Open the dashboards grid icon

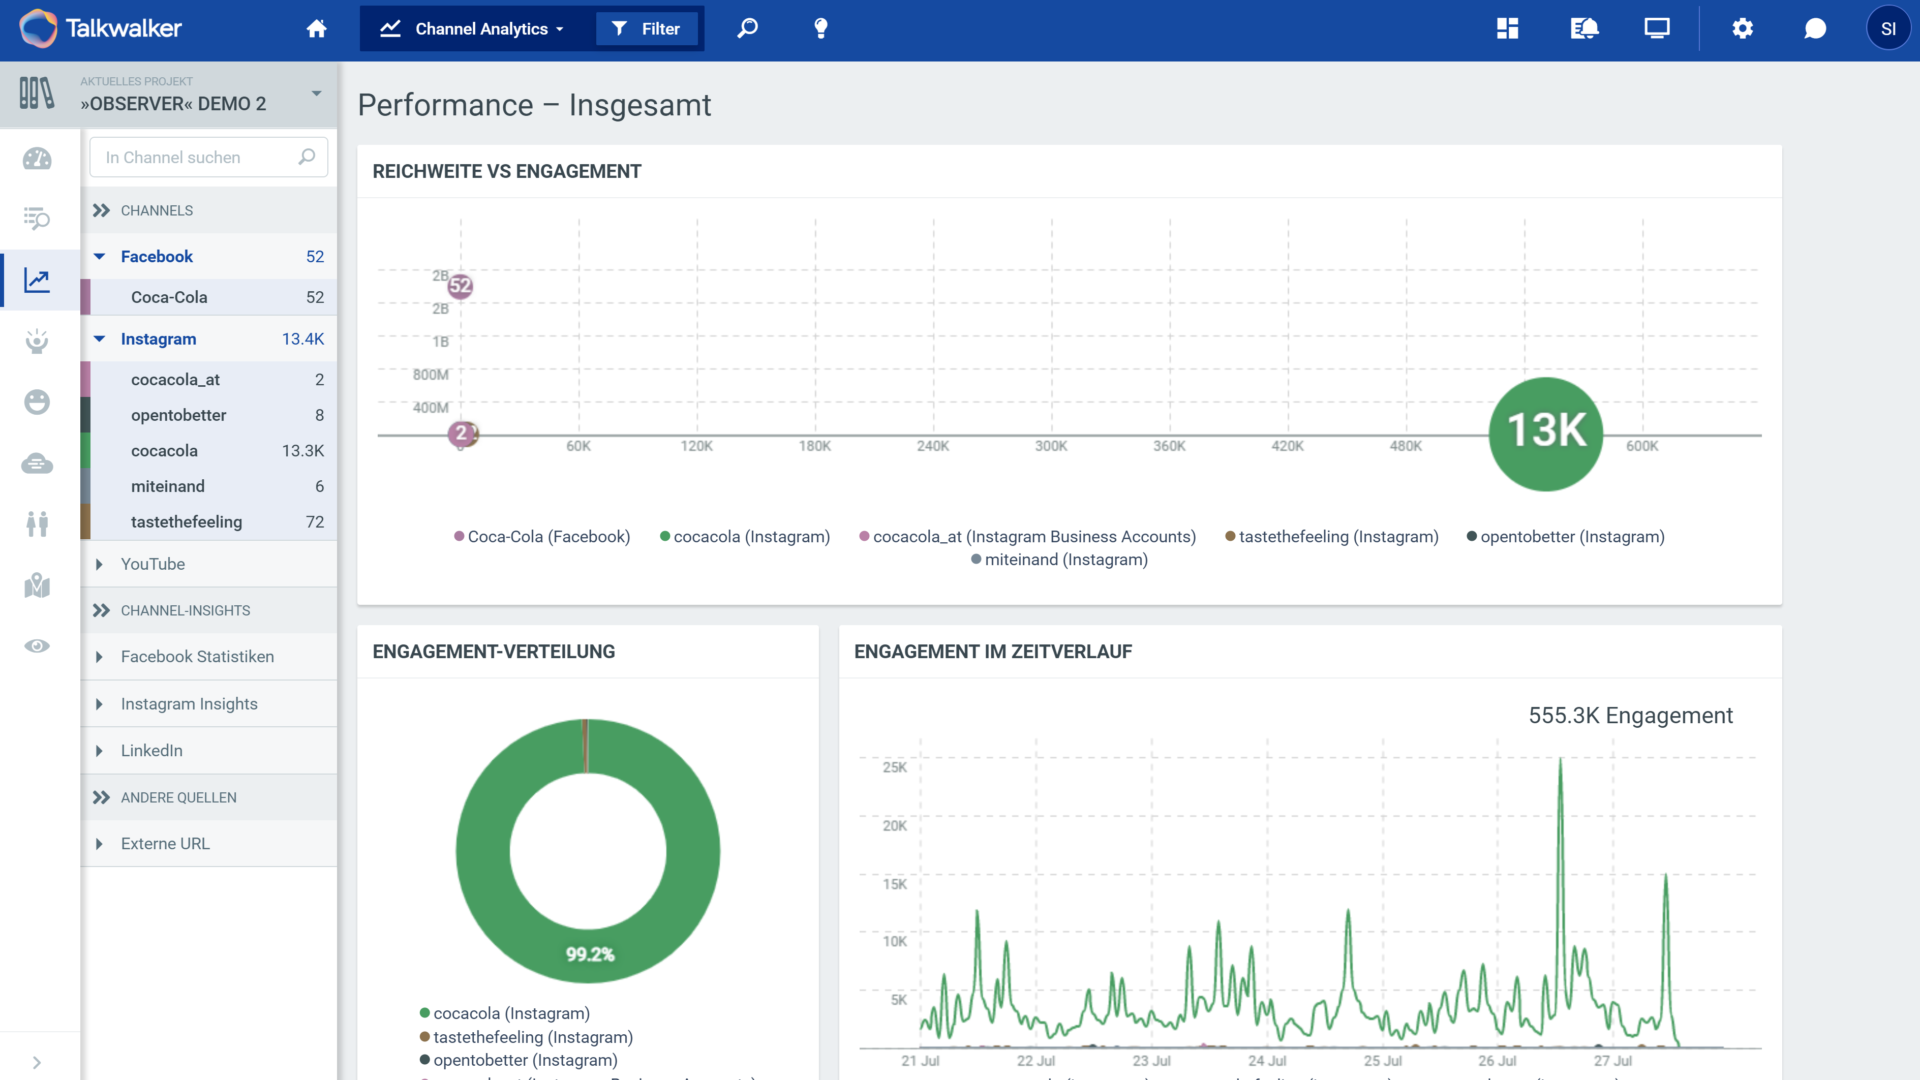(x=1507, y=28)
